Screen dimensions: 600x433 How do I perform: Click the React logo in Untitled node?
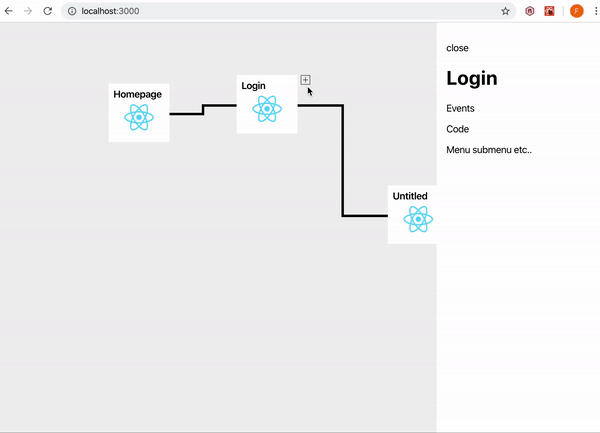pyautogui.click(x=418, y=219)
